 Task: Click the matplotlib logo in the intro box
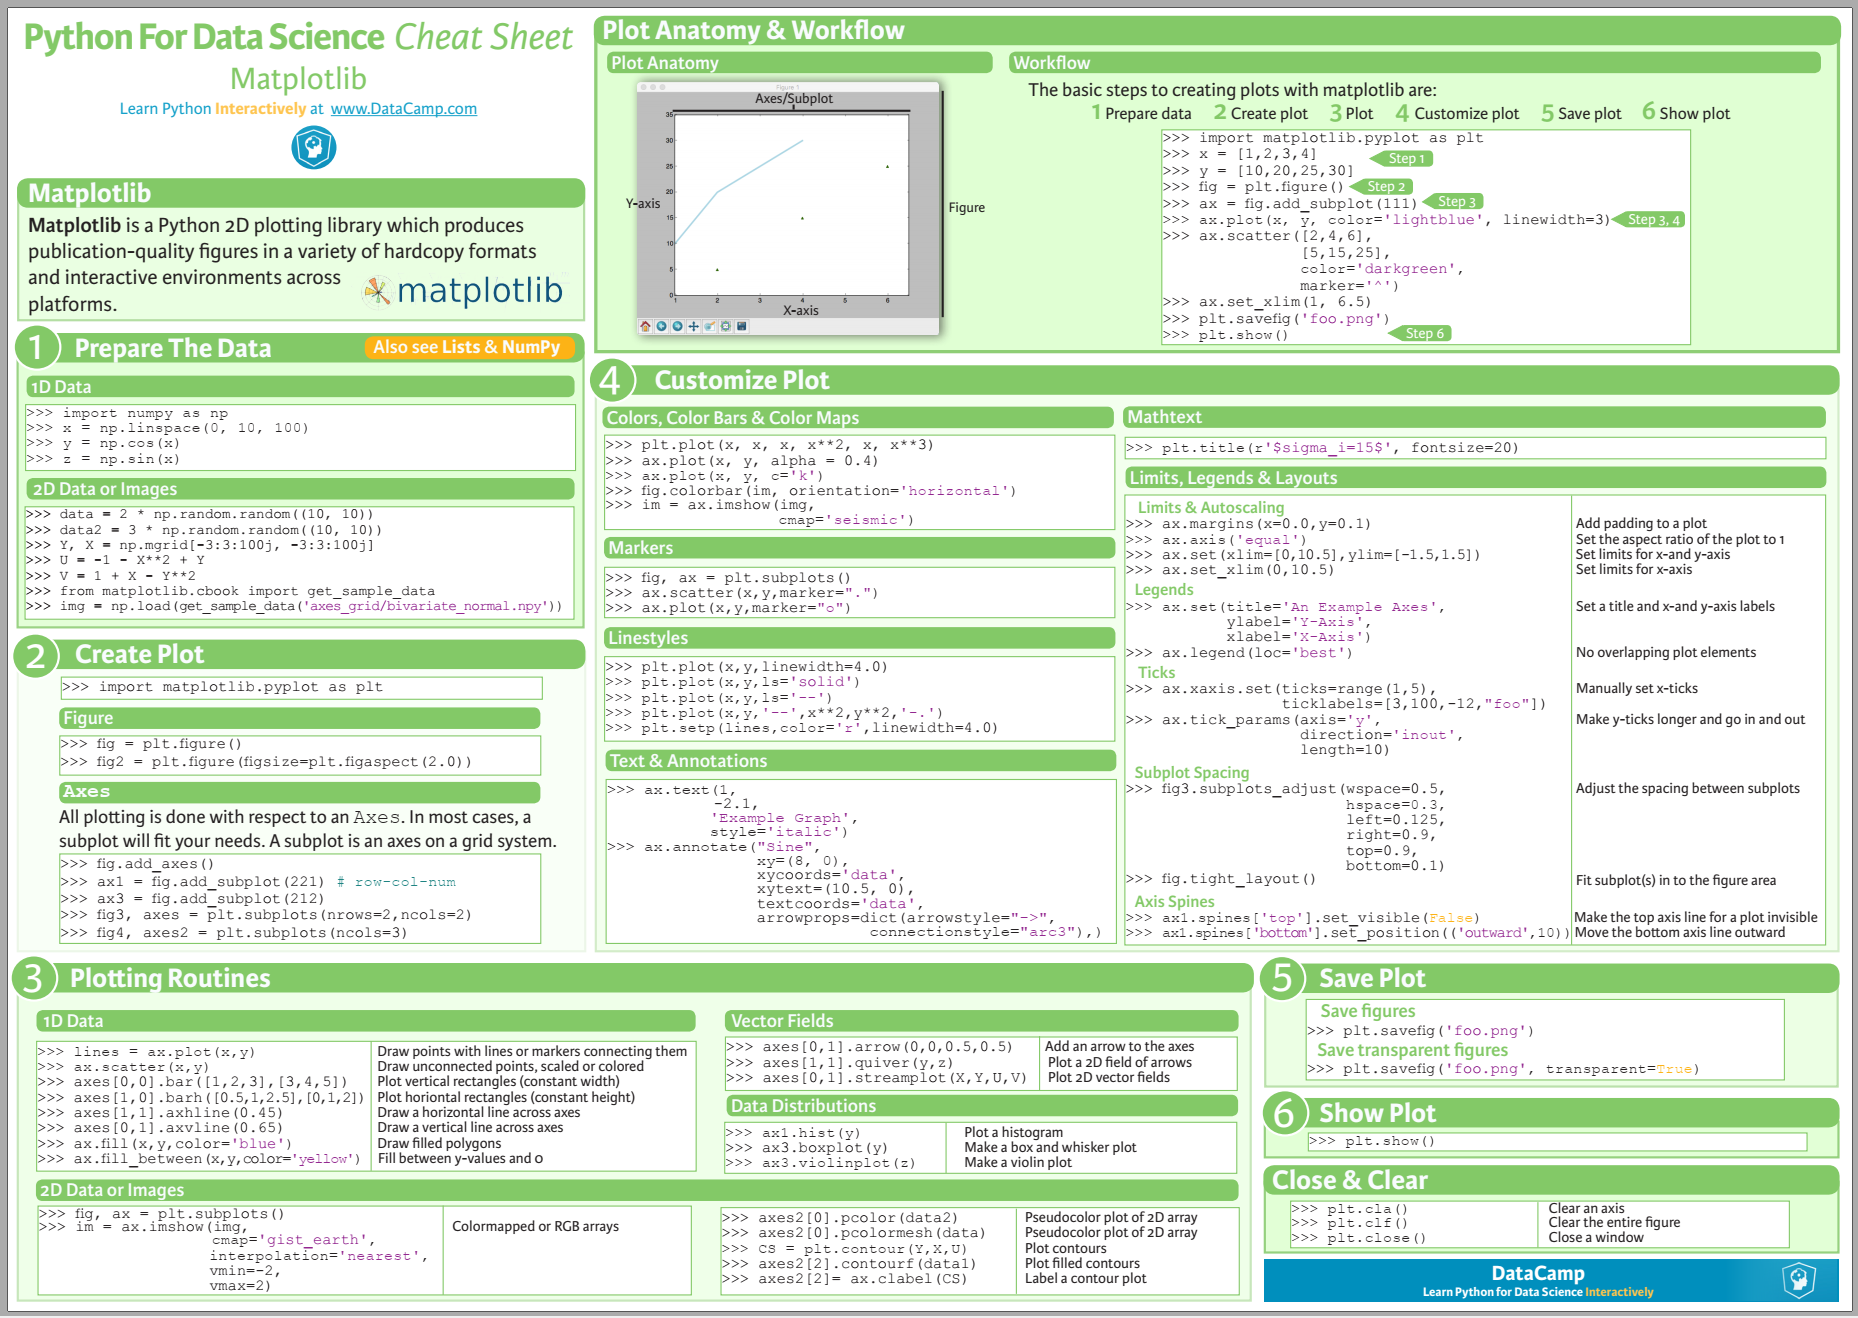coord(463,290)
